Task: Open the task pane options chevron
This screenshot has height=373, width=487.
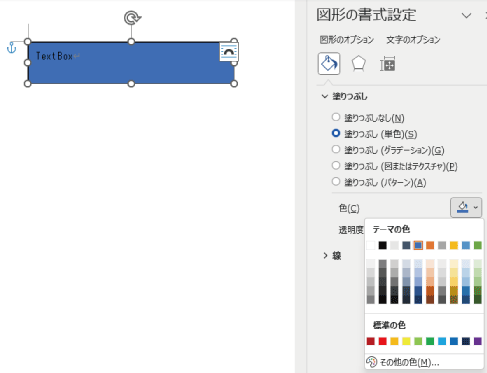Action: click(466, 15)
